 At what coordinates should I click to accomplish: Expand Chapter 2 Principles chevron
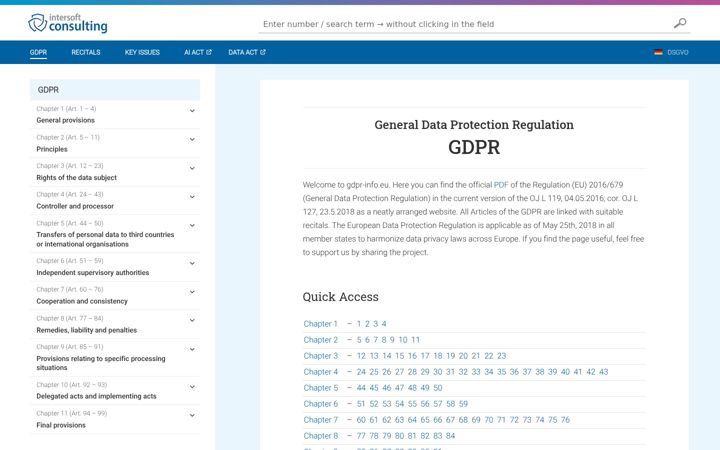[x=192, y=139]
